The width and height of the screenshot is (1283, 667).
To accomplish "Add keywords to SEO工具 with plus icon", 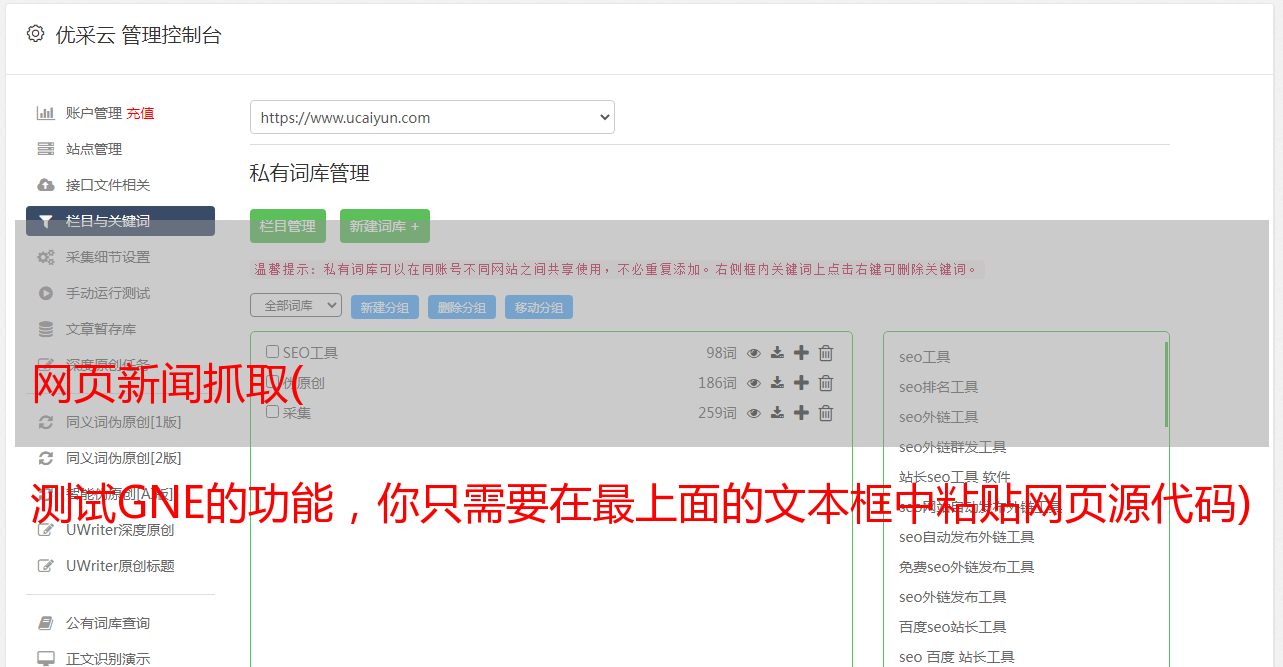I will (801, 353).
